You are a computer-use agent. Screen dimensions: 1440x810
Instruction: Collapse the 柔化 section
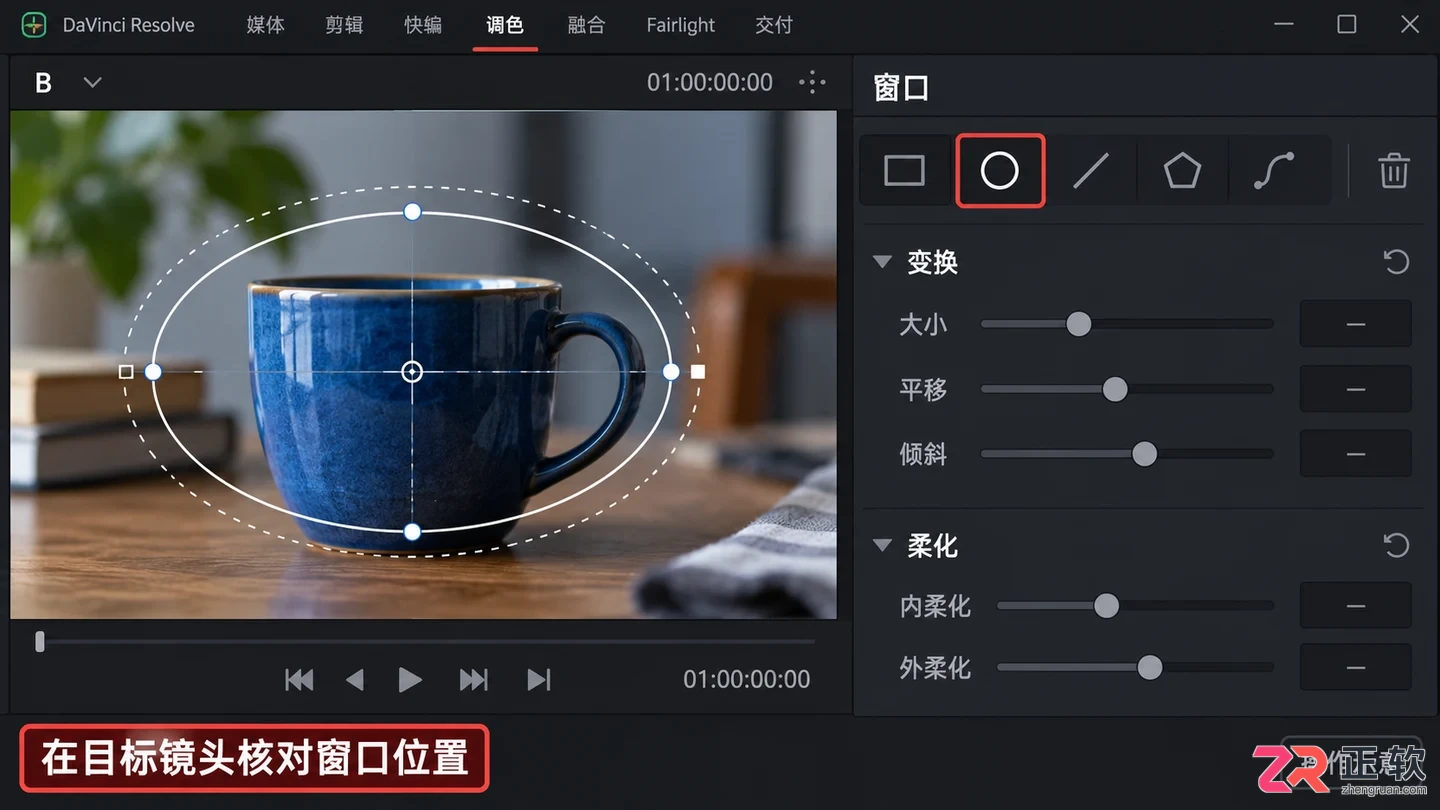click(x=882, y=545)
